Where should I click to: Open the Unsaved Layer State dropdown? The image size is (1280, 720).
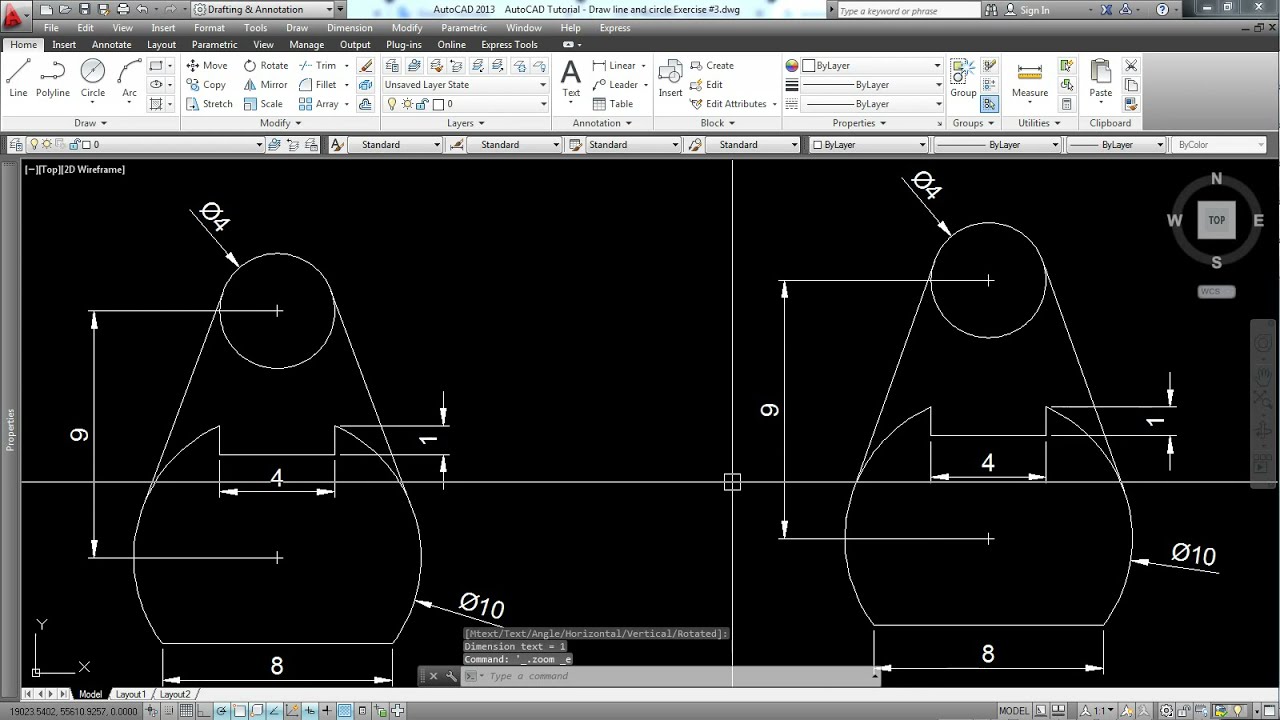466,85
